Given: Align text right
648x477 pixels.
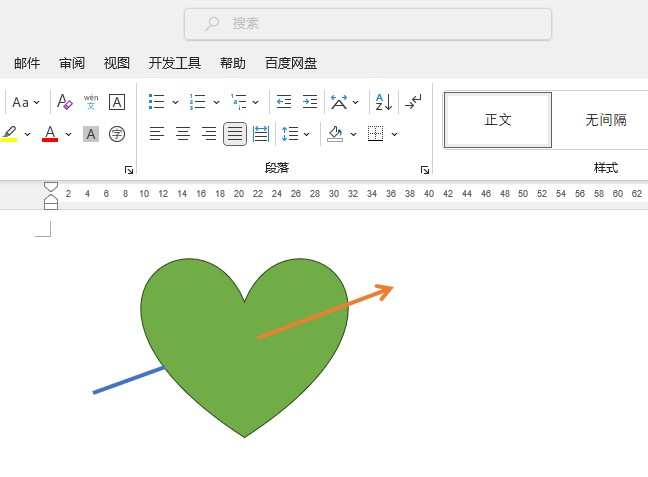Looking at the screenshot, I should (x=209, y=134).
